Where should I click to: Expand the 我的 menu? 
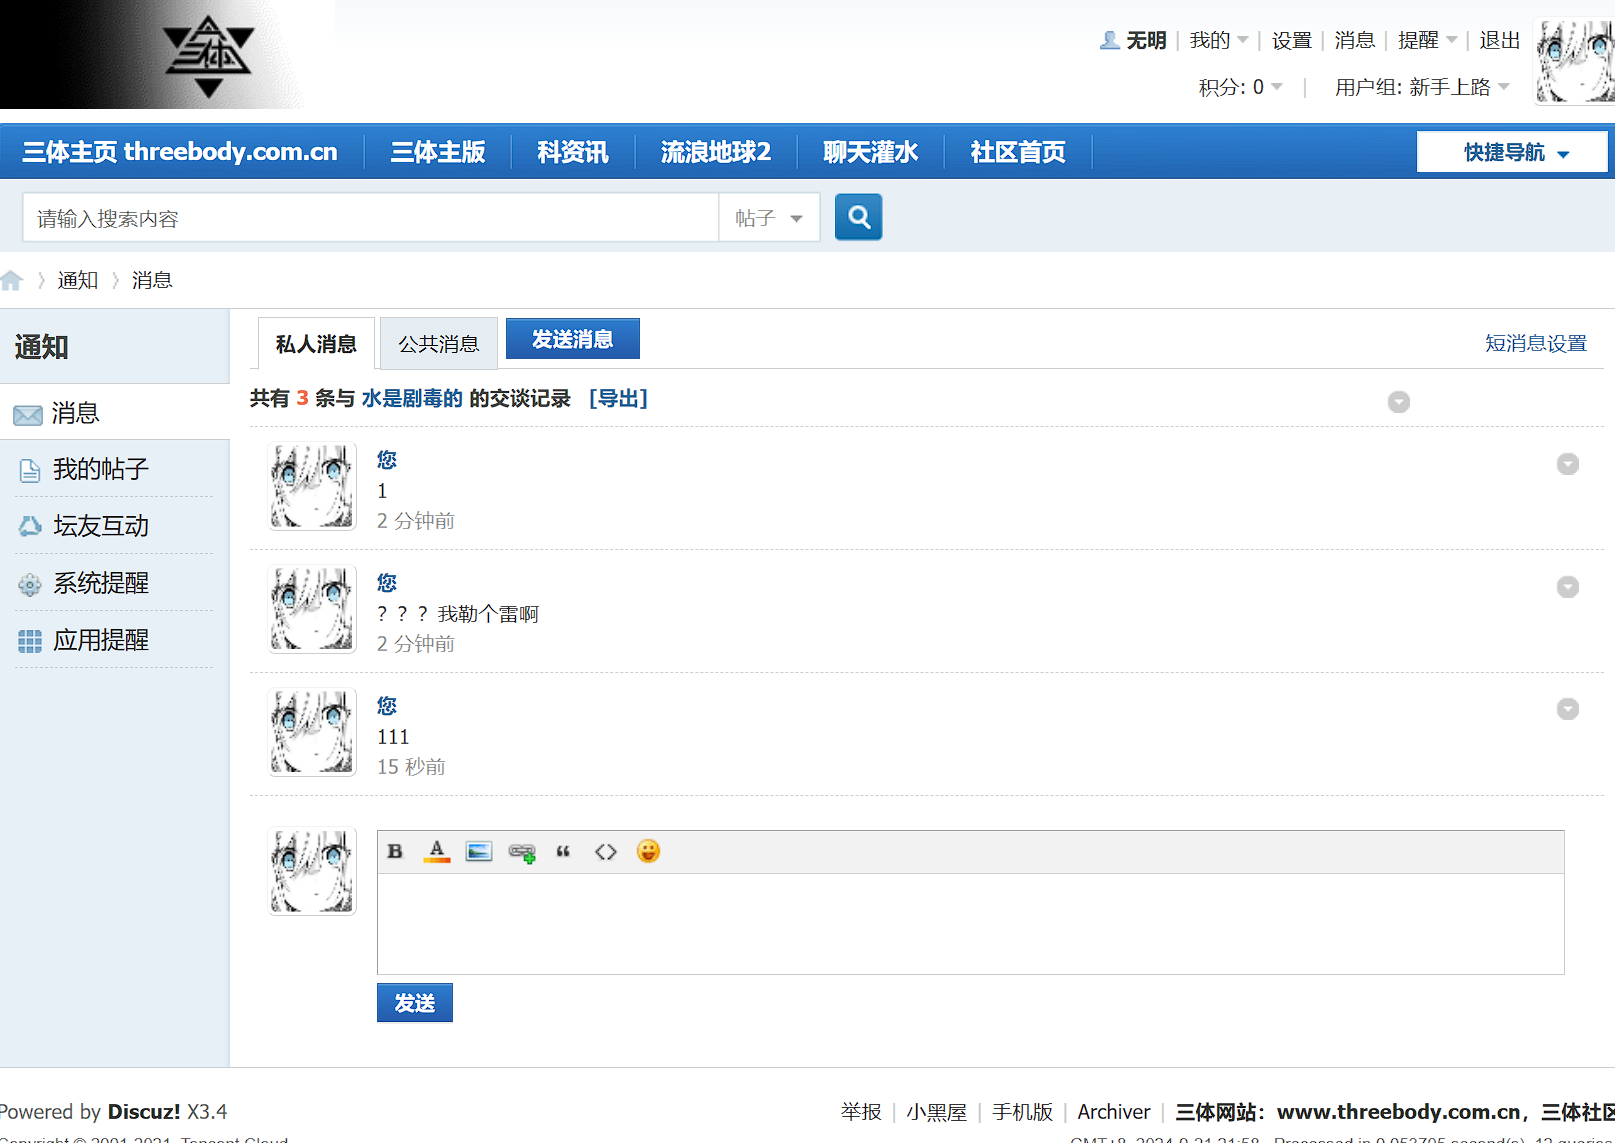point(1219,40)
